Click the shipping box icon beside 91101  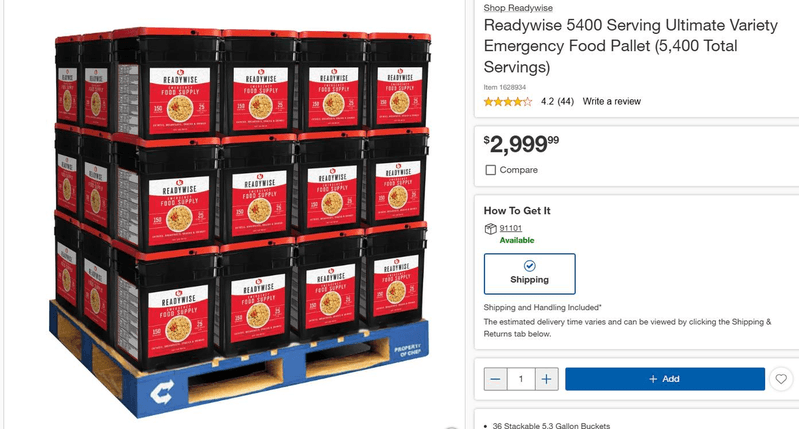coord(490,229)
